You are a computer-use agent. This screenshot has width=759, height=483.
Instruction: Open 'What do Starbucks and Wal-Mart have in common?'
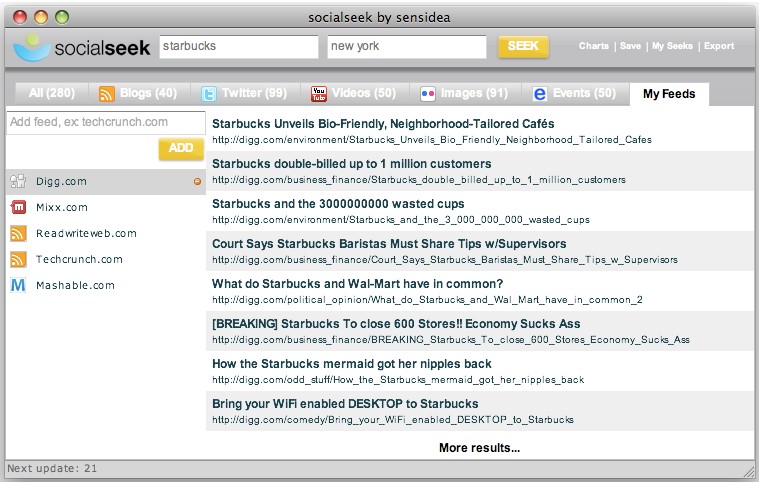coord(357,284)
